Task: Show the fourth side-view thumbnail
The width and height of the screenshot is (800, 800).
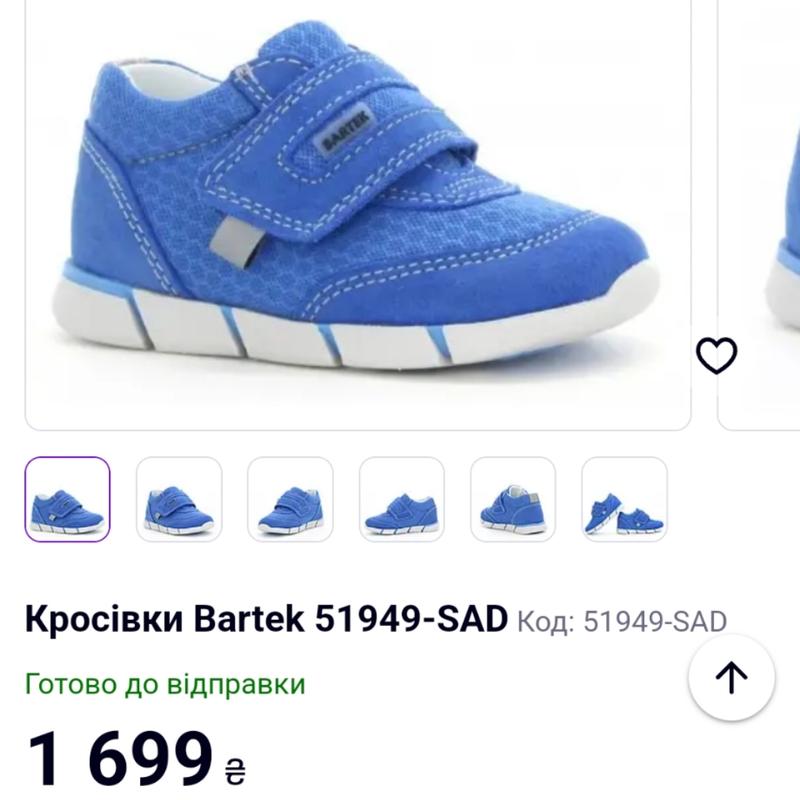Action: pos(402,499)
